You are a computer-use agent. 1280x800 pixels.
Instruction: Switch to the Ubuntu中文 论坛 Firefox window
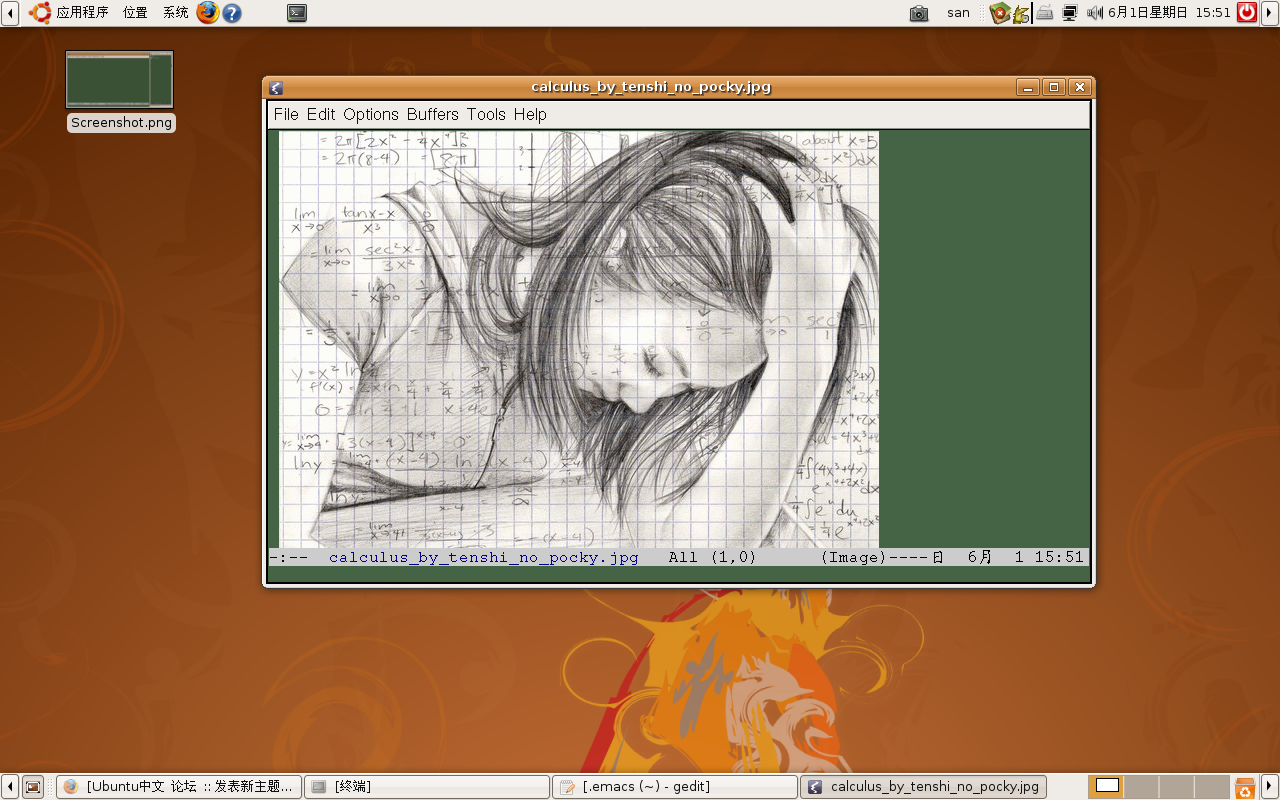click(178, 787)
